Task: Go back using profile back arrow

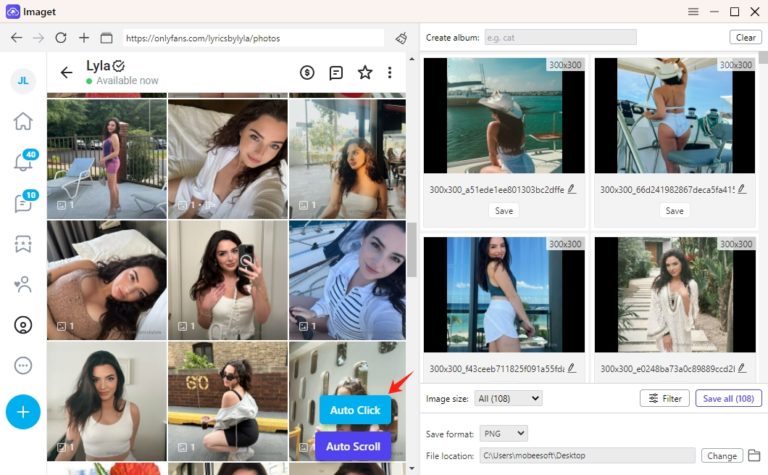Action: click(67, 72)
